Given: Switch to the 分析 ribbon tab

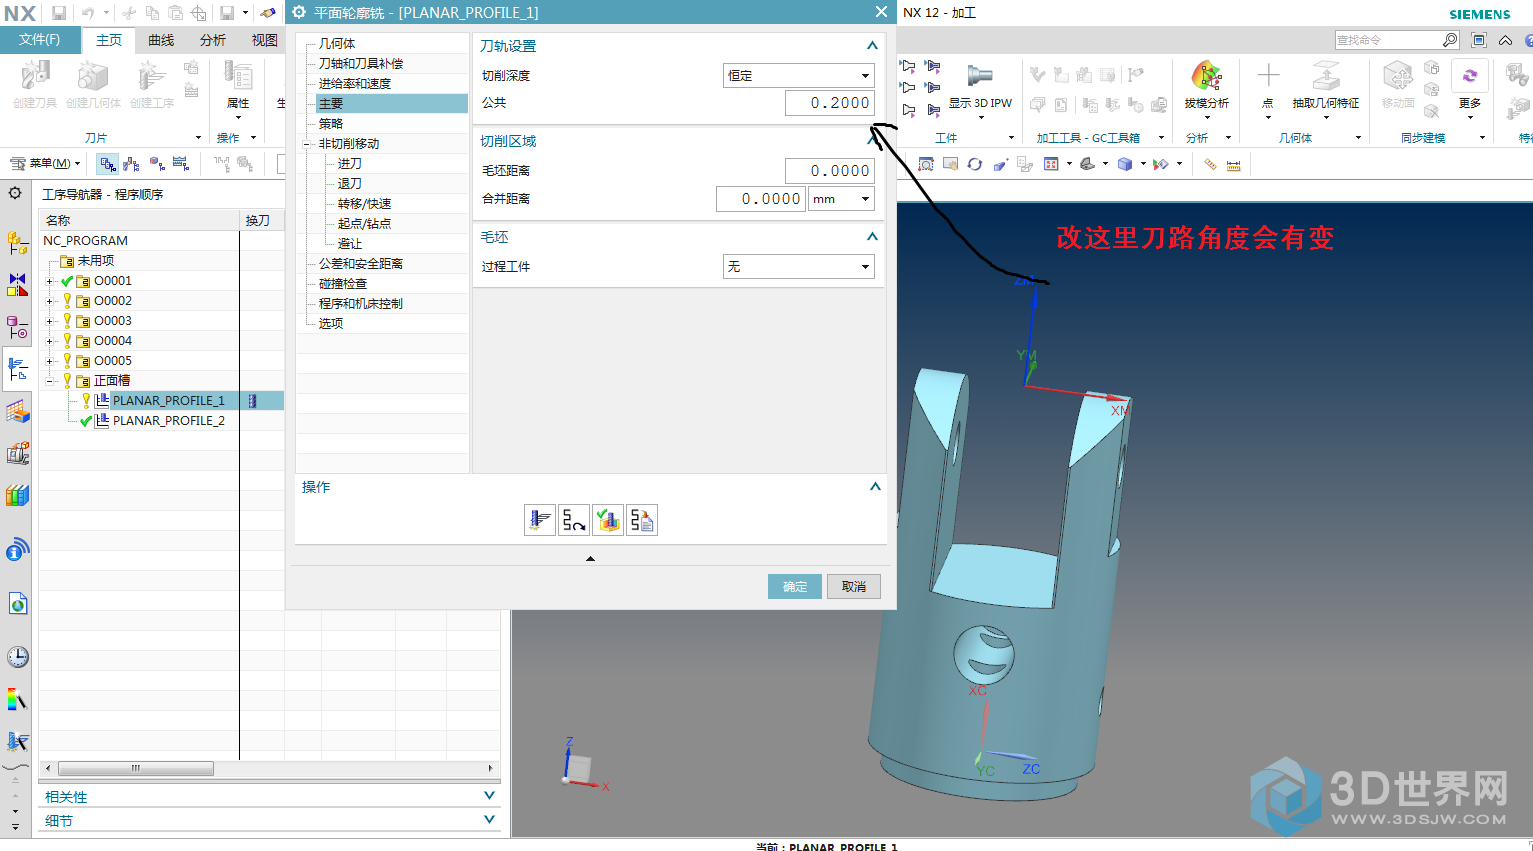Looking at the screenshot, I should tap(213, 40).
